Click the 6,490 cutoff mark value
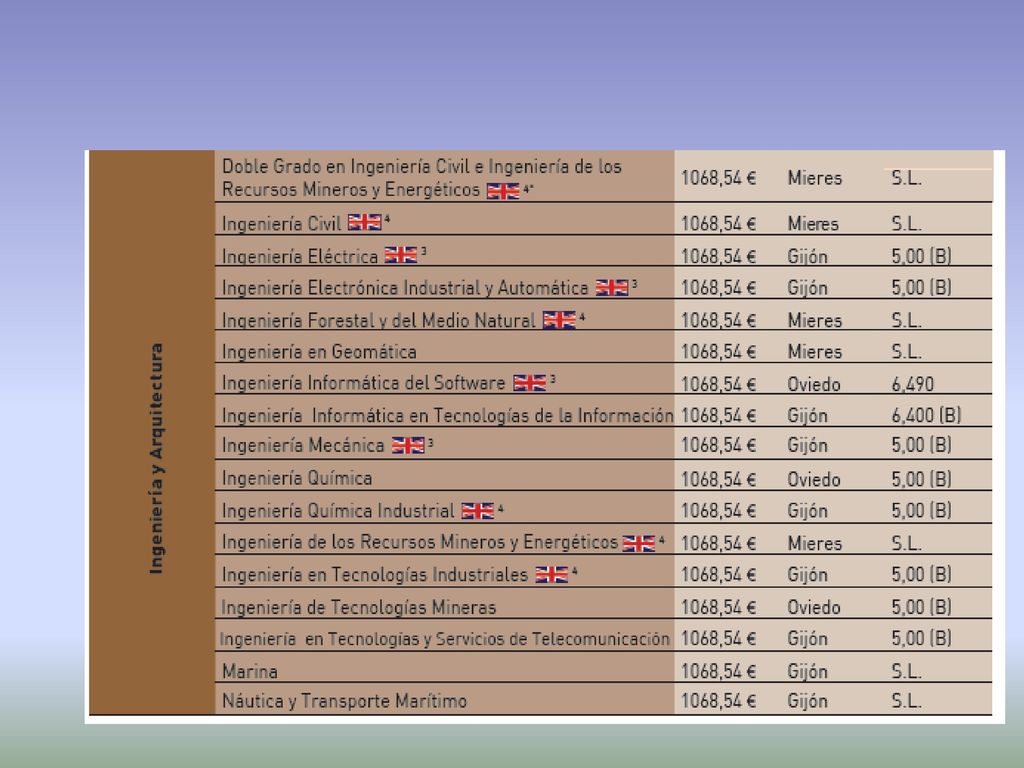The image size is (1024, 768). tap(912, 385)
